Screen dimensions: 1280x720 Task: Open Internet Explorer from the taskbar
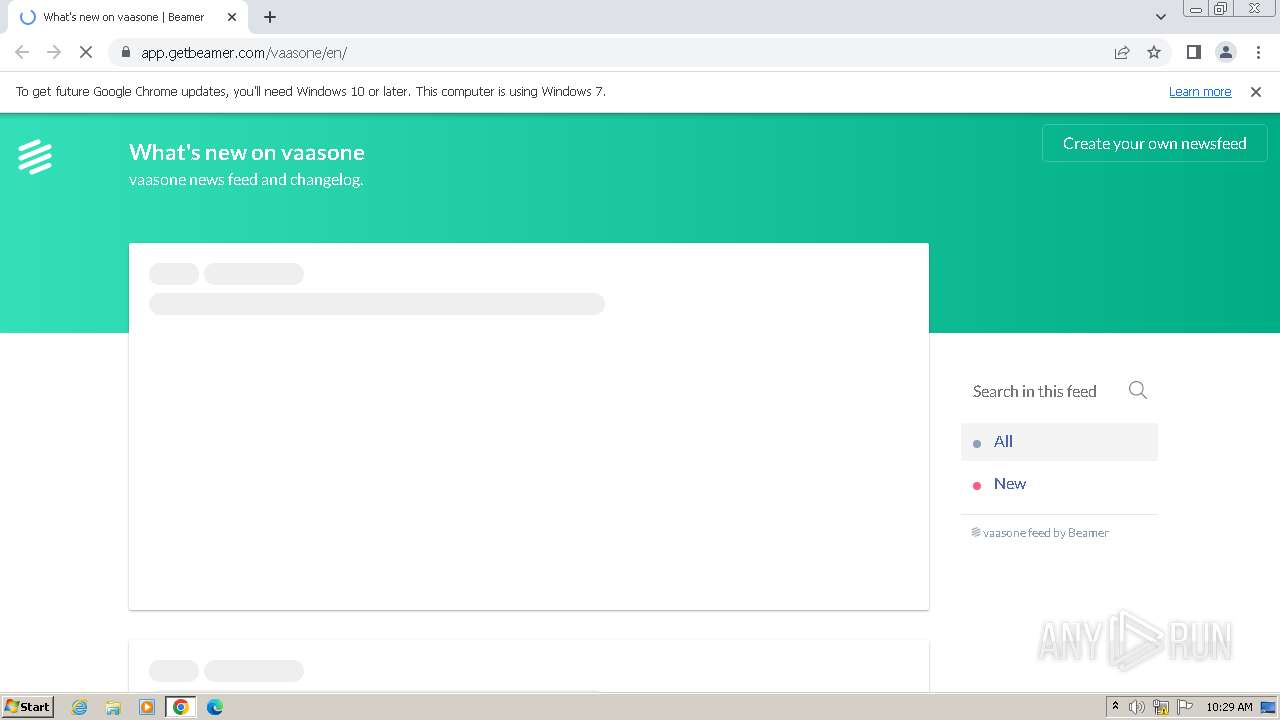80,707
